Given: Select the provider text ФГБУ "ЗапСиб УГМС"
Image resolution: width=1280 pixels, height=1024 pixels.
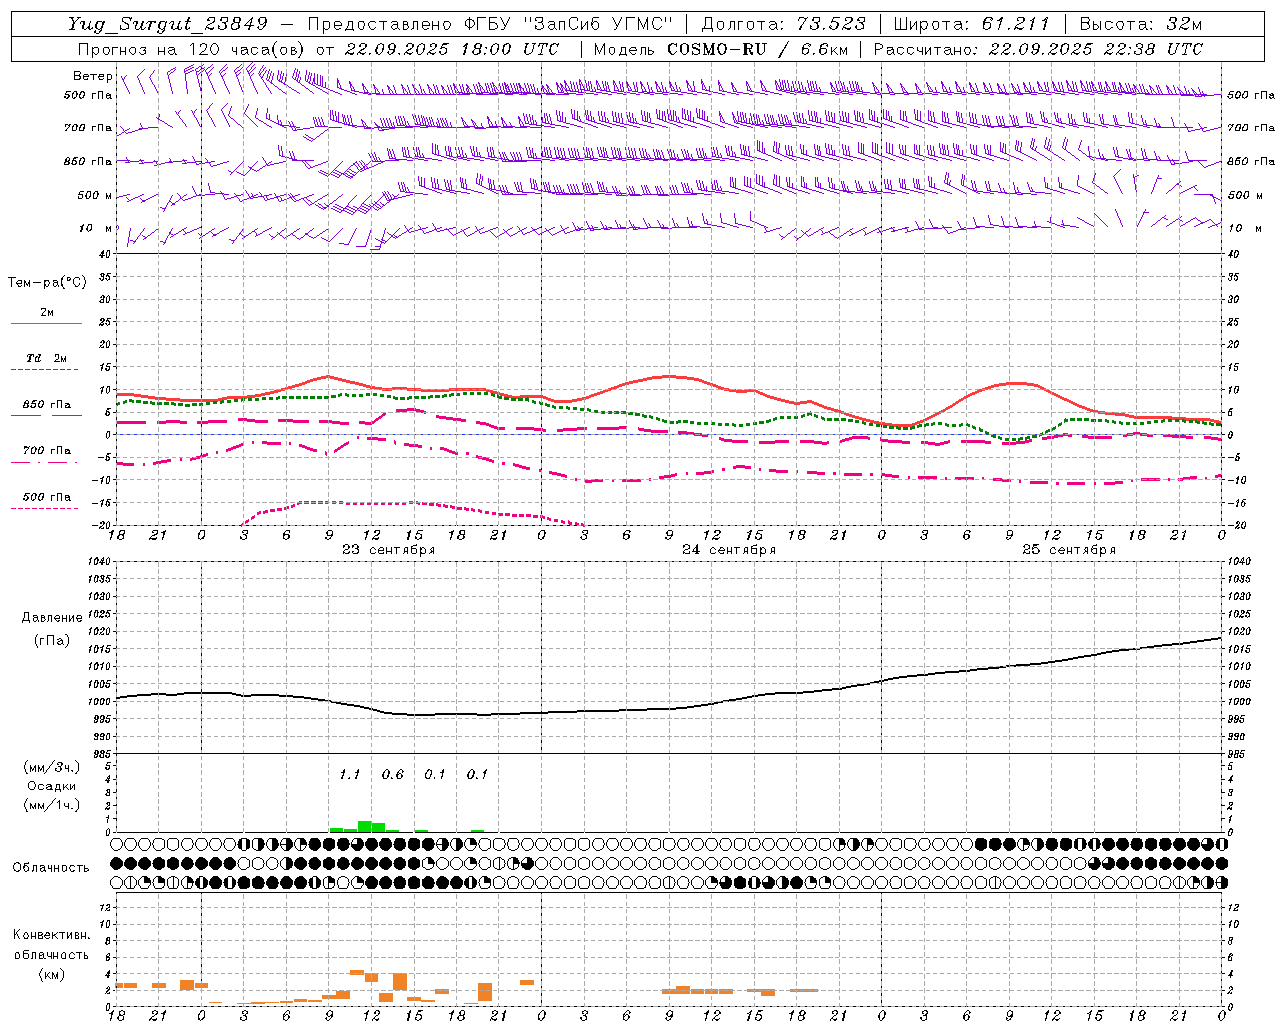Looking at the screenshot, I should coord(569,24).
